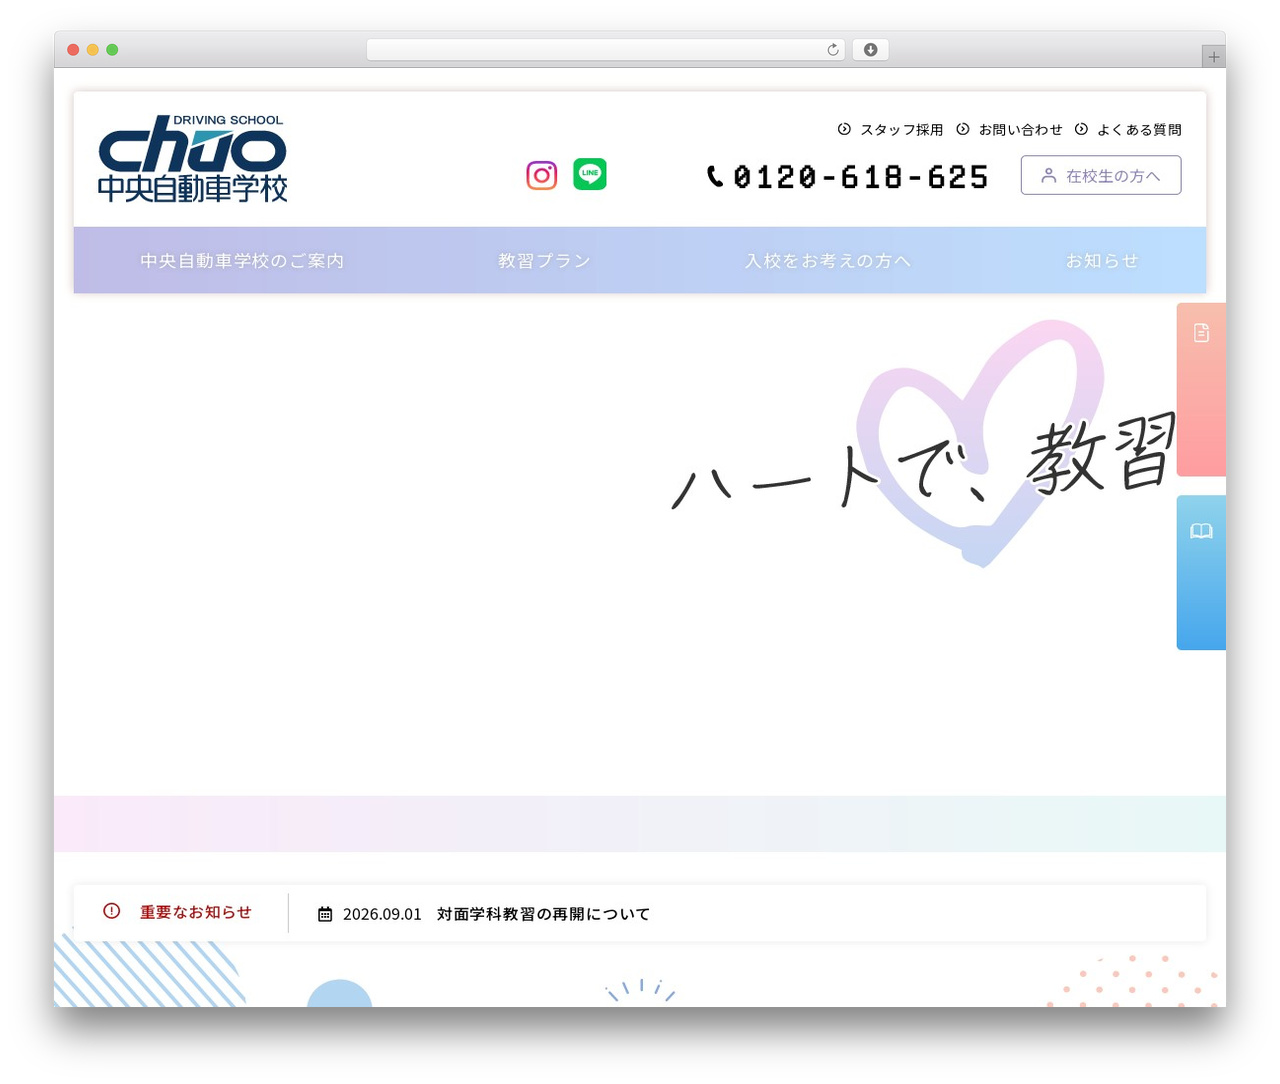
Task: Open 教習プラン menu
Action: [545, 261]
